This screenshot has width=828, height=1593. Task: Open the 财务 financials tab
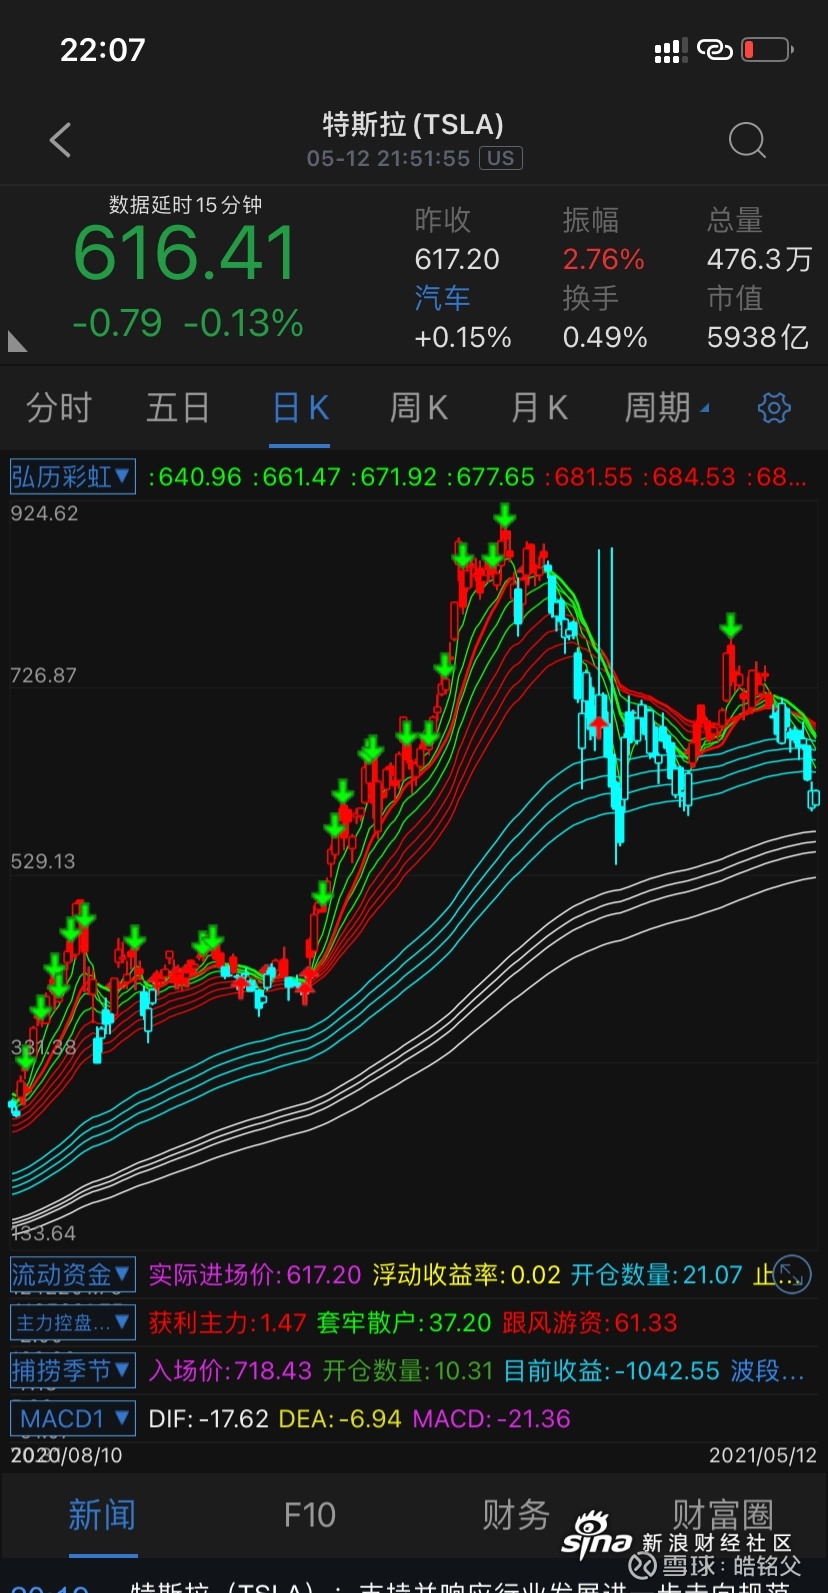516,1515
